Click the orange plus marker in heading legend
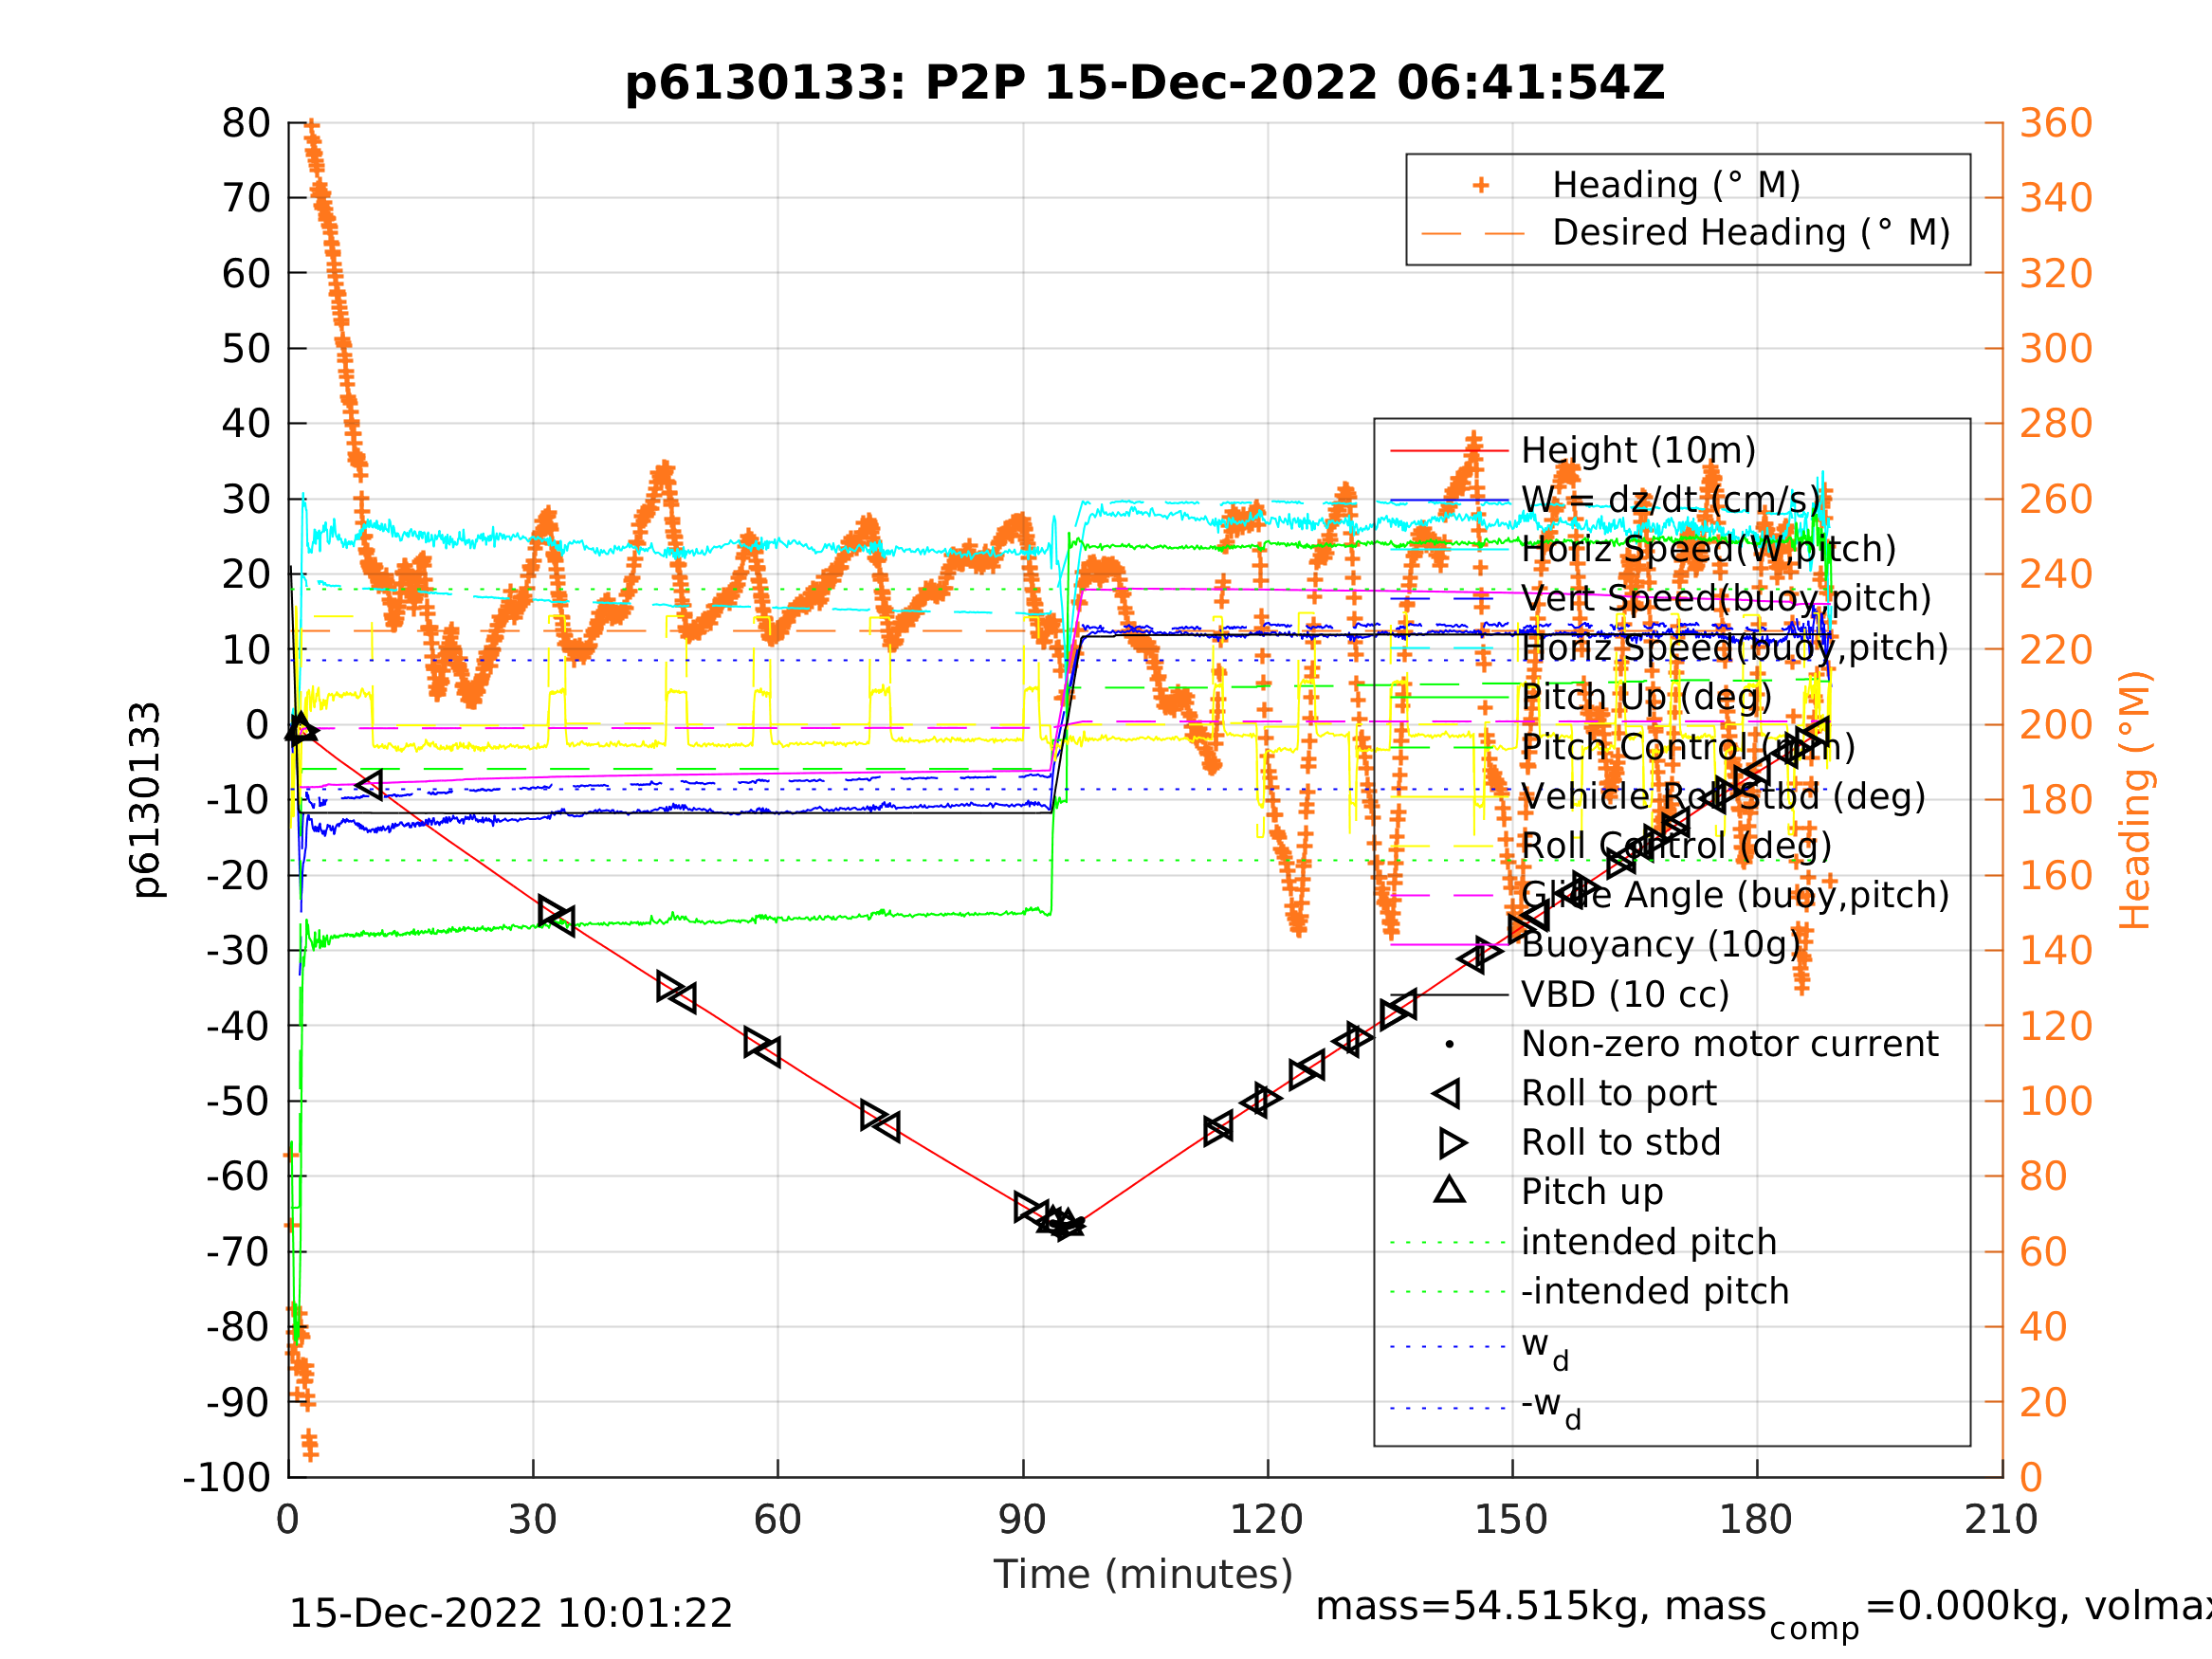 click(1481, 185)
